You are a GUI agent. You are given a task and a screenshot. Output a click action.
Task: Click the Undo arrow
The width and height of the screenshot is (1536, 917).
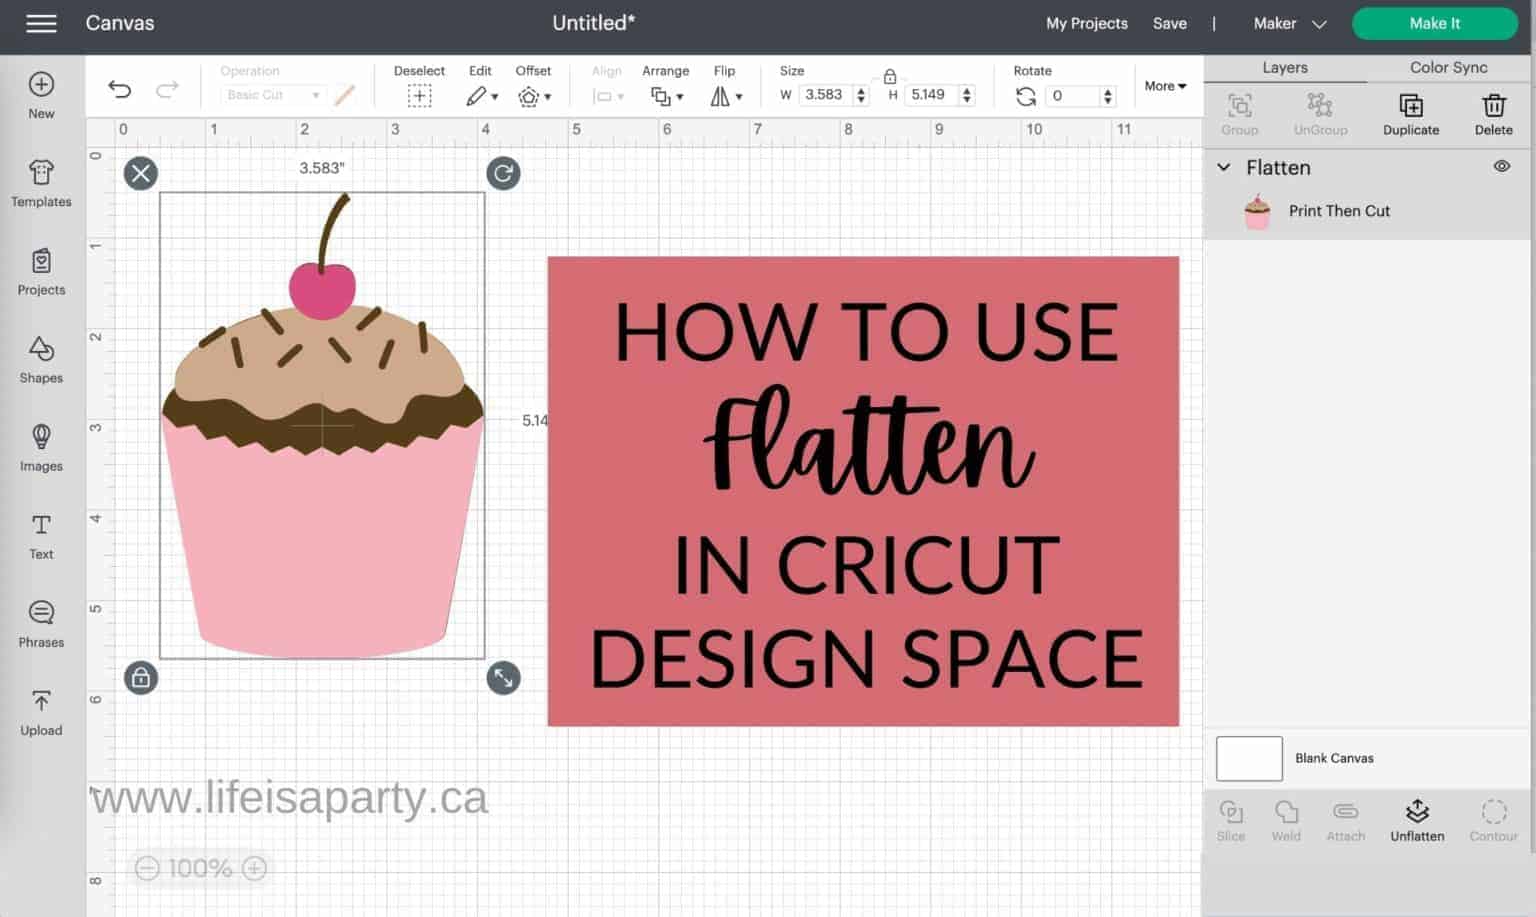point(120,89)
